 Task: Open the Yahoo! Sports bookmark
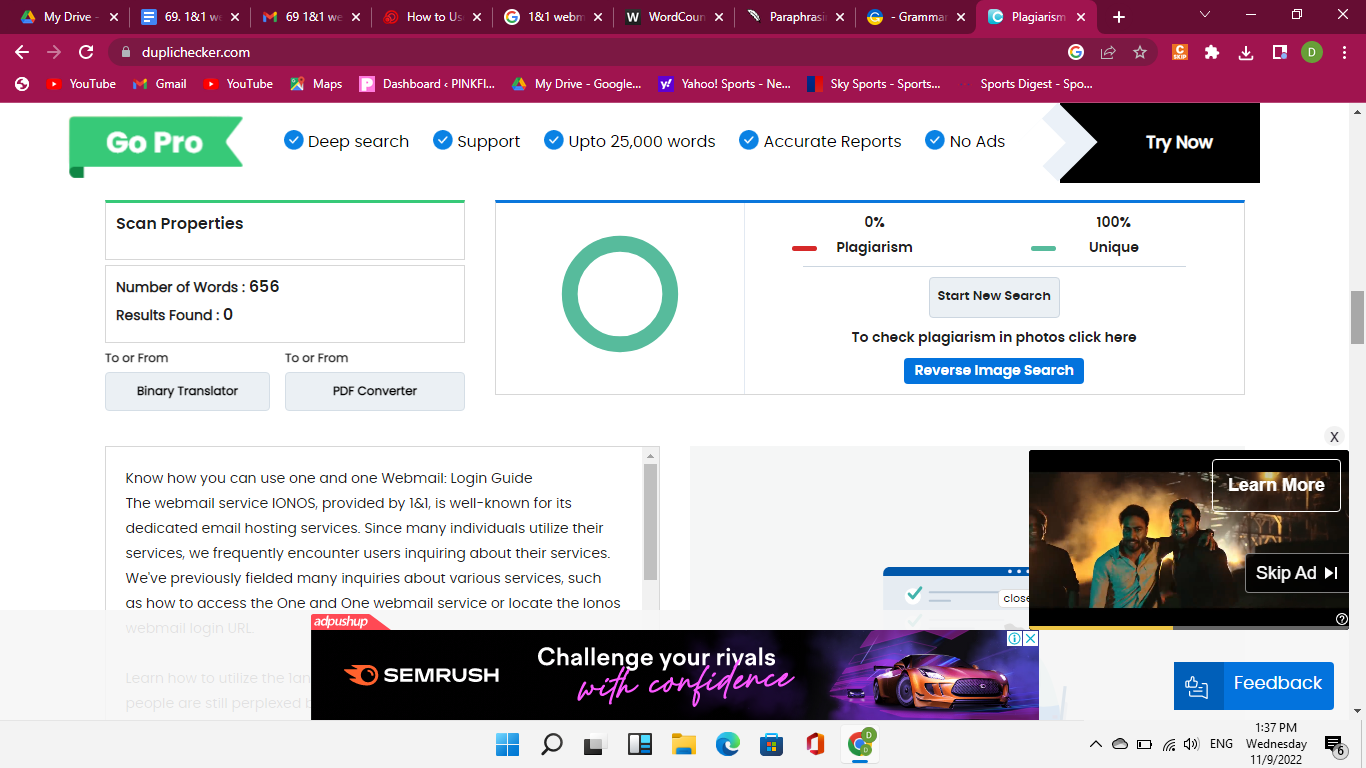725,84
